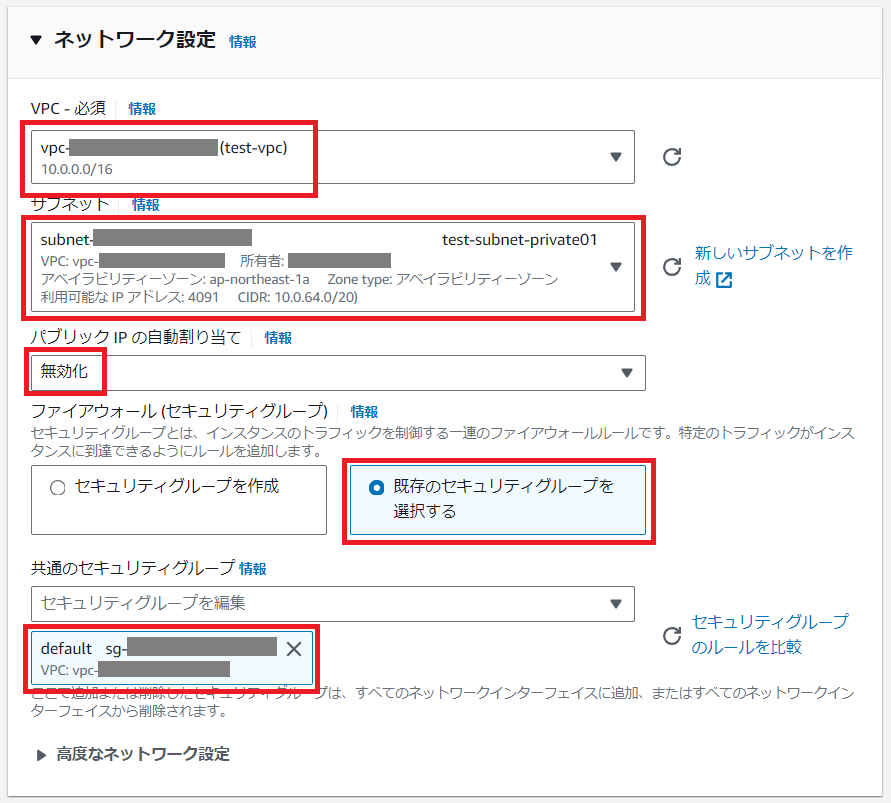Collapse the ネットワーク設定 section triangle
Viewport: 891px width, 803px height.
coord(36,42)
